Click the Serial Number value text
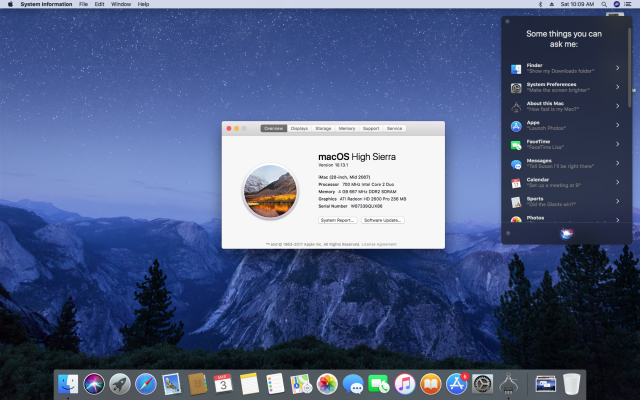Image resolution: width=640 pixels, height=400 pixels. pos(367,206)
